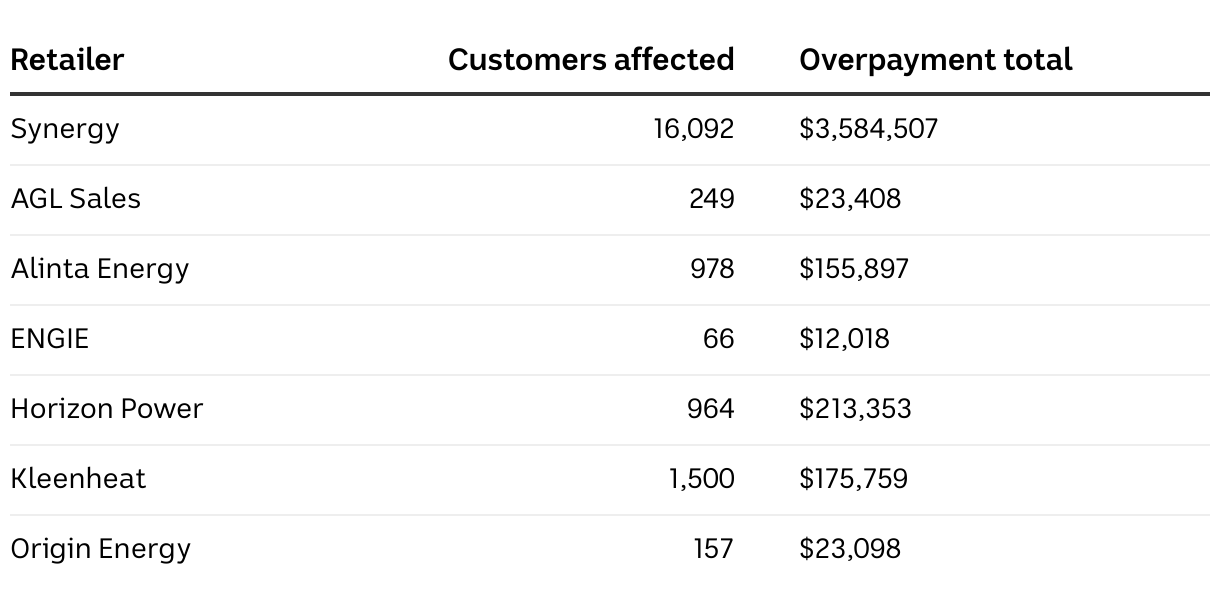Click the $213,353 overpayment total

coord(855,409)
